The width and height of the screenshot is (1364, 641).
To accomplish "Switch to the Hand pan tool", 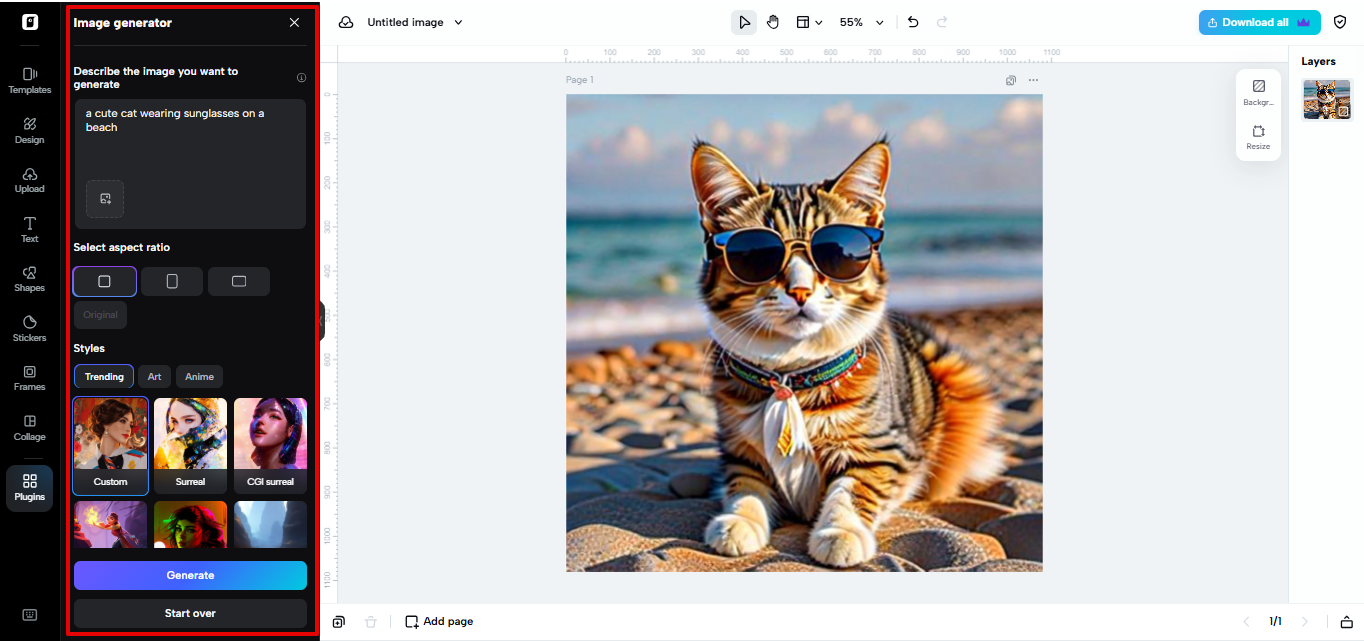I will point(773,21).
